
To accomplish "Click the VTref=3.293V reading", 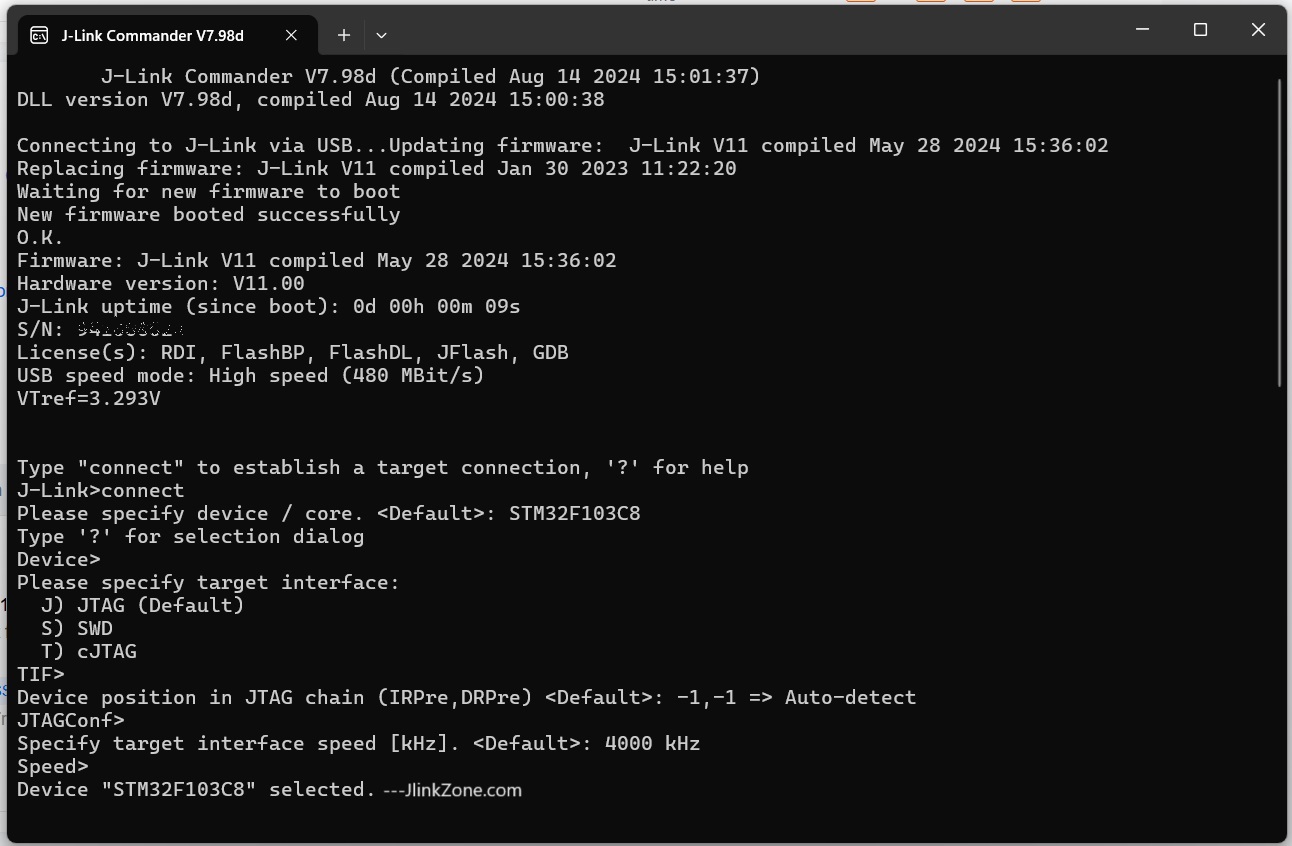I will tap(89, 399).
